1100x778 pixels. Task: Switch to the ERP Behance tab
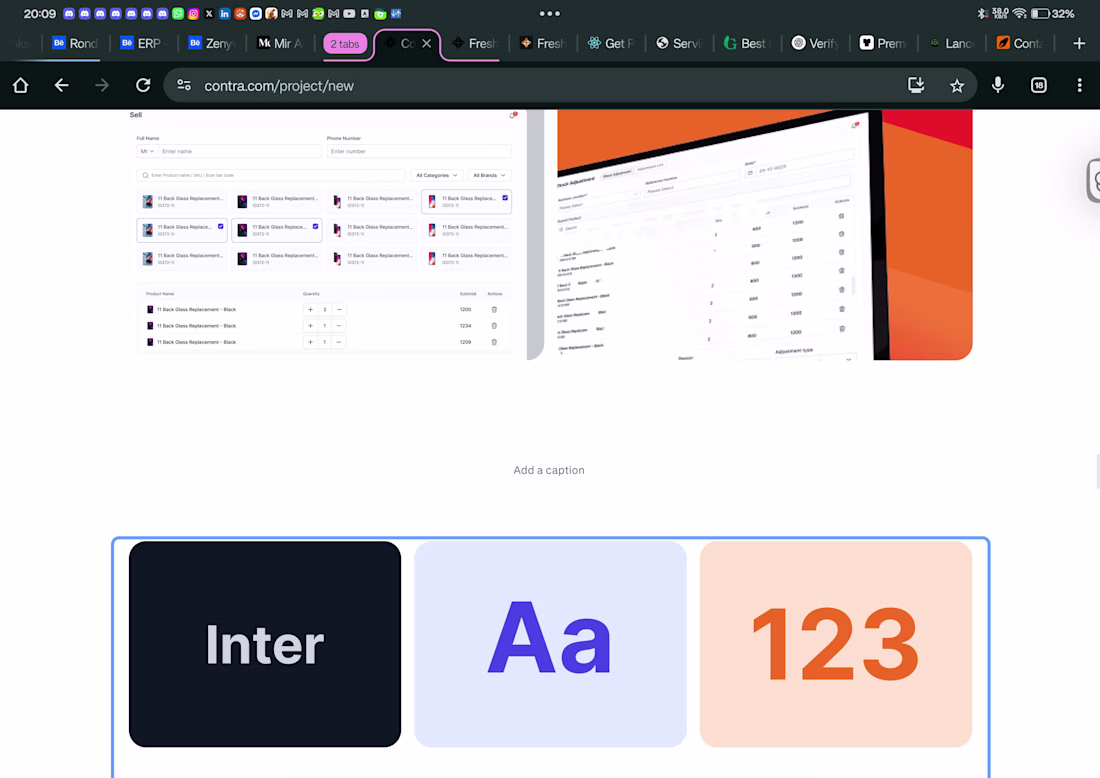click(143, 43)
